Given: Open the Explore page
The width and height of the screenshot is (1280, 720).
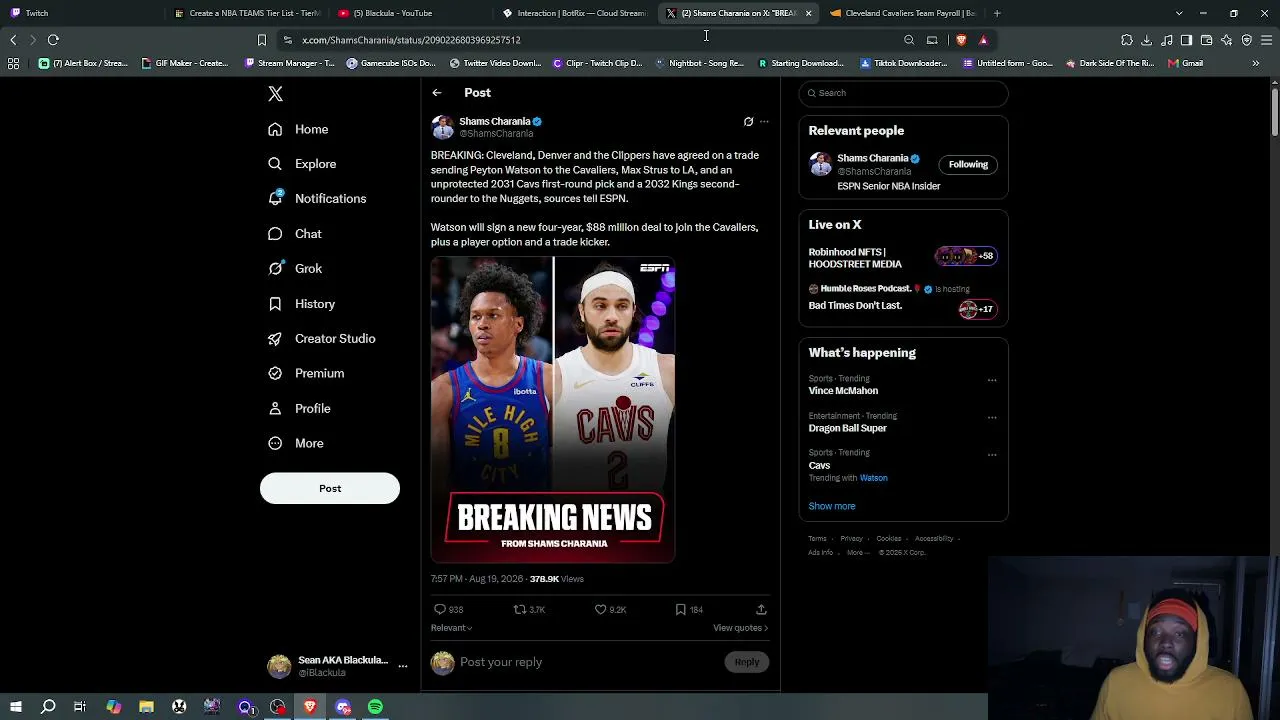Looking at the screenshot, I should 302,164.
